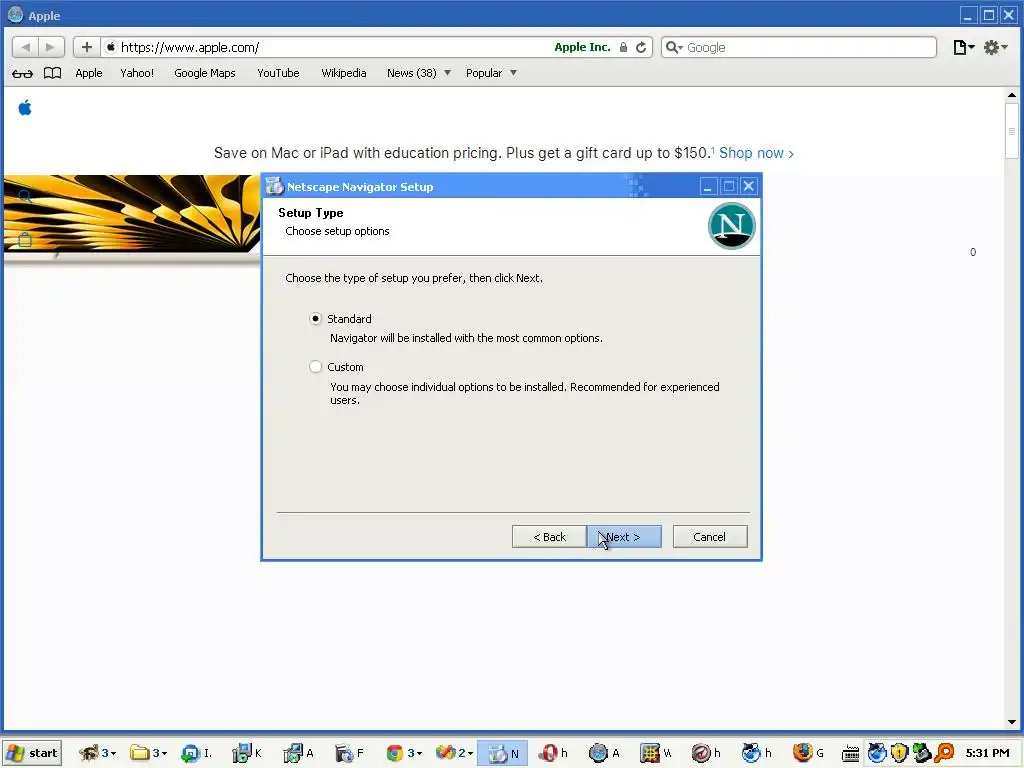
Task: Select the Custom setup radio button
Action: [315, 367]
